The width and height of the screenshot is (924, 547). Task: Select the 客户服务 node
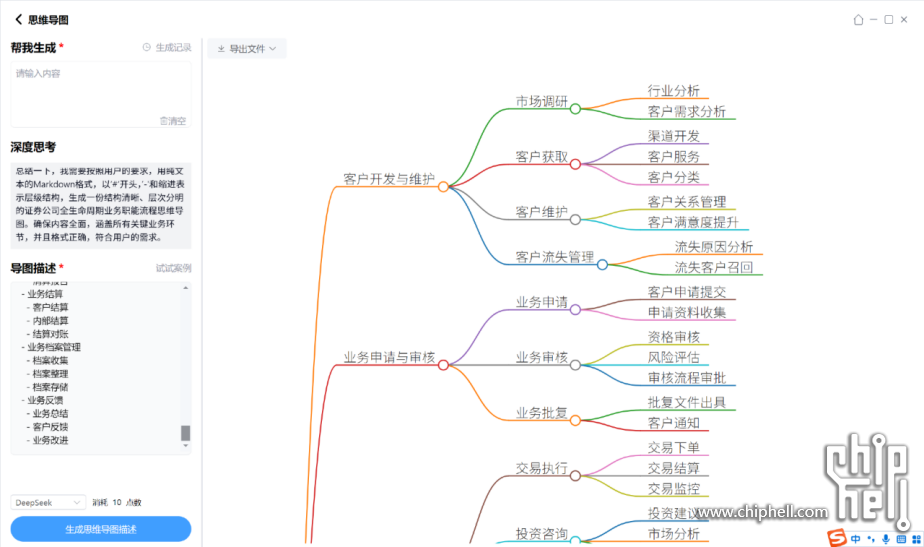point(674,156)
